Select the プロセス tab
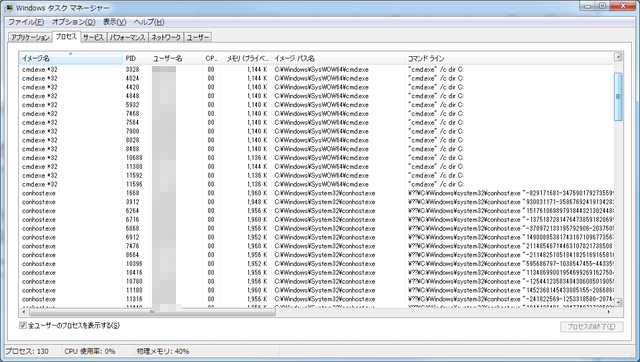The height and width of the screenshot is (362, 640). pyautogui.click(x=66, y=36)
